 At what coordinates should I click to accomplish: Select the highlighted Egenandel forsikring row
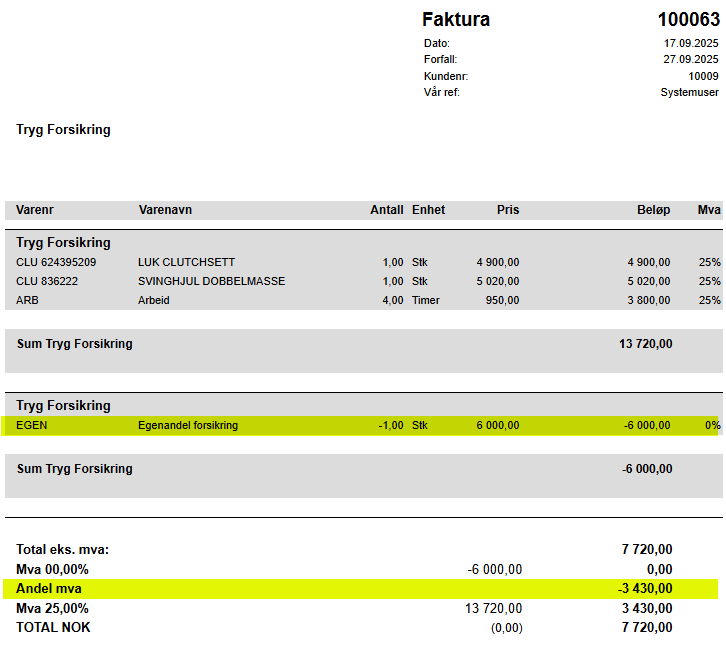[x=360, y=425]
